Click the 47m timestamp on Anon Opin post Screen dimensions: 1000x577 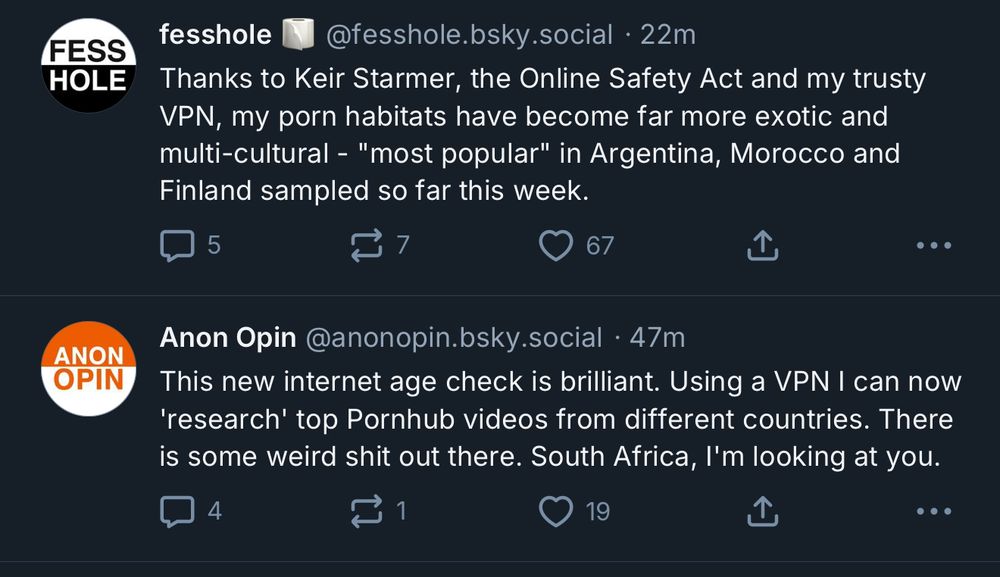[658, 338]
